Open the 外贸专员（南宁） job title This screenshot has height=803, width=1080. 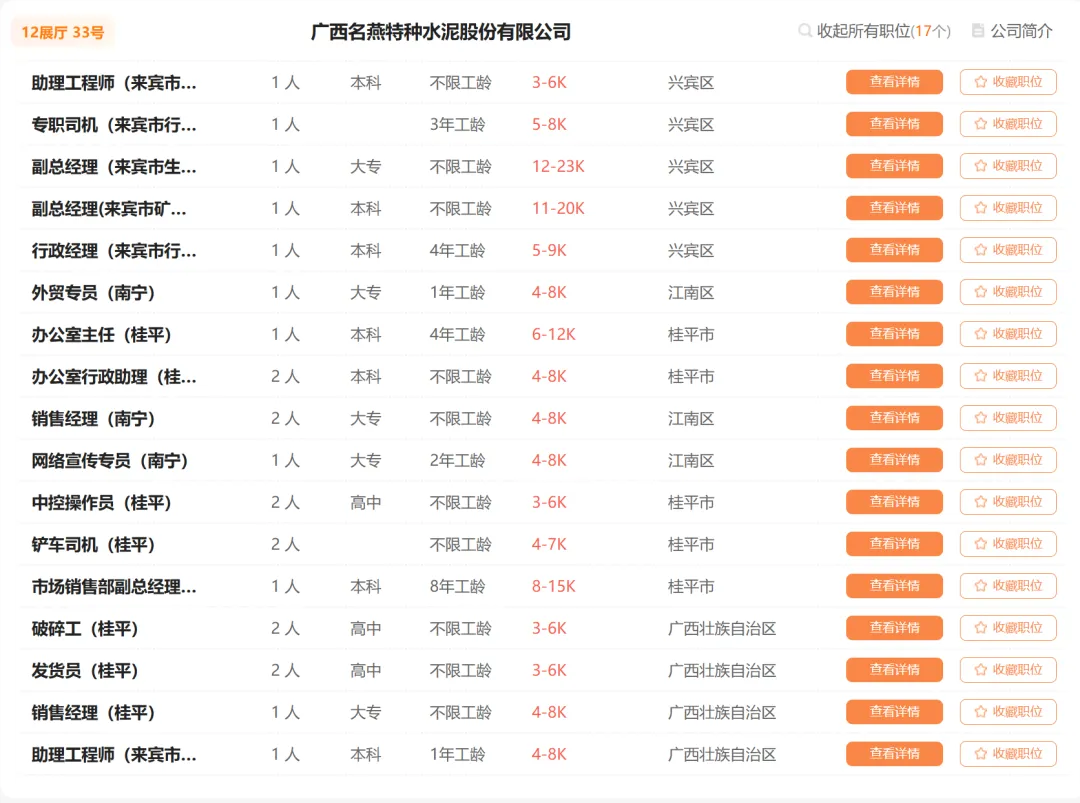(x=93, y=293)
